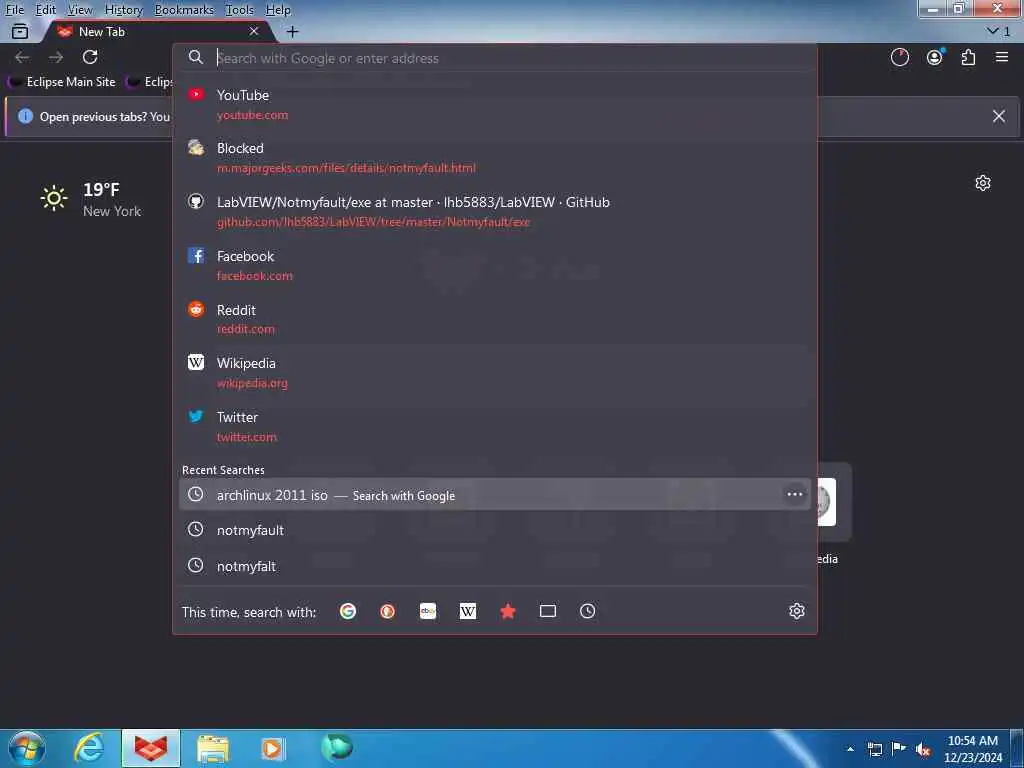Dismiss the Open previous tabs notification

pyautogui.click(x=999, y=116)
